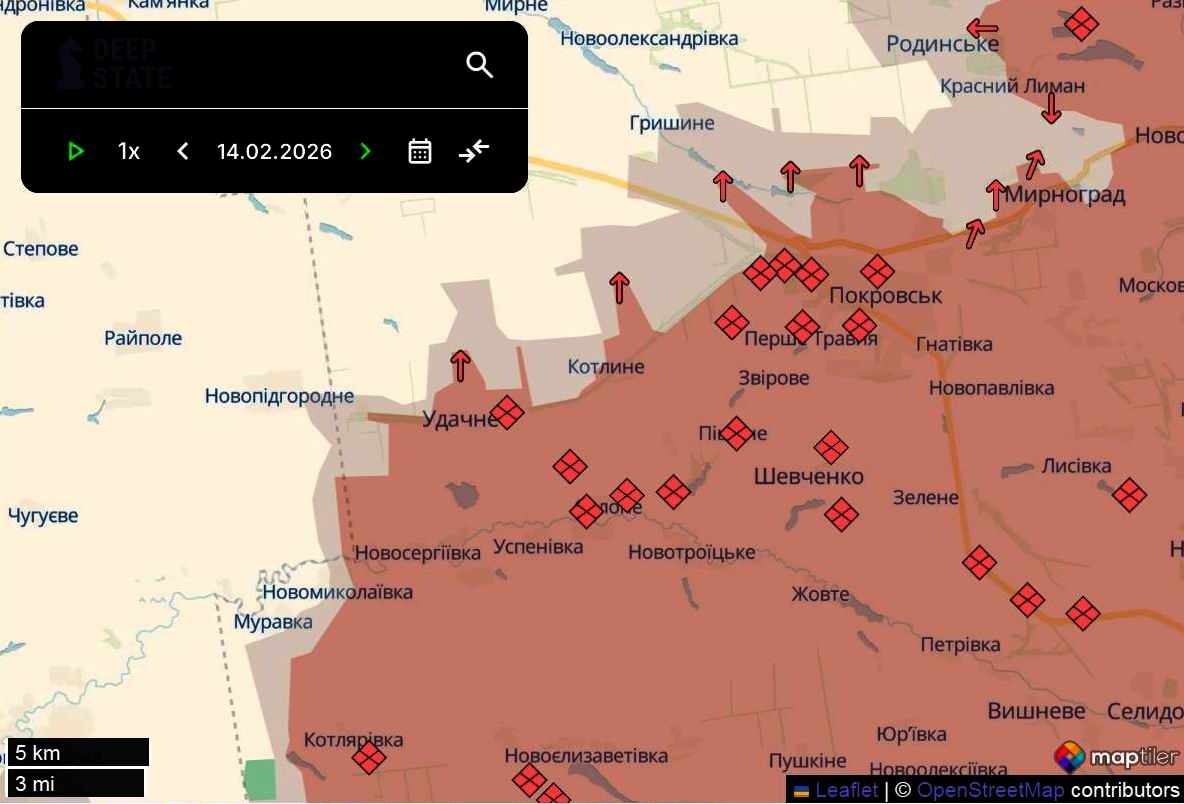Screen dimensions: 1184x804
Task: Open the map search
Action: [479, 64]
